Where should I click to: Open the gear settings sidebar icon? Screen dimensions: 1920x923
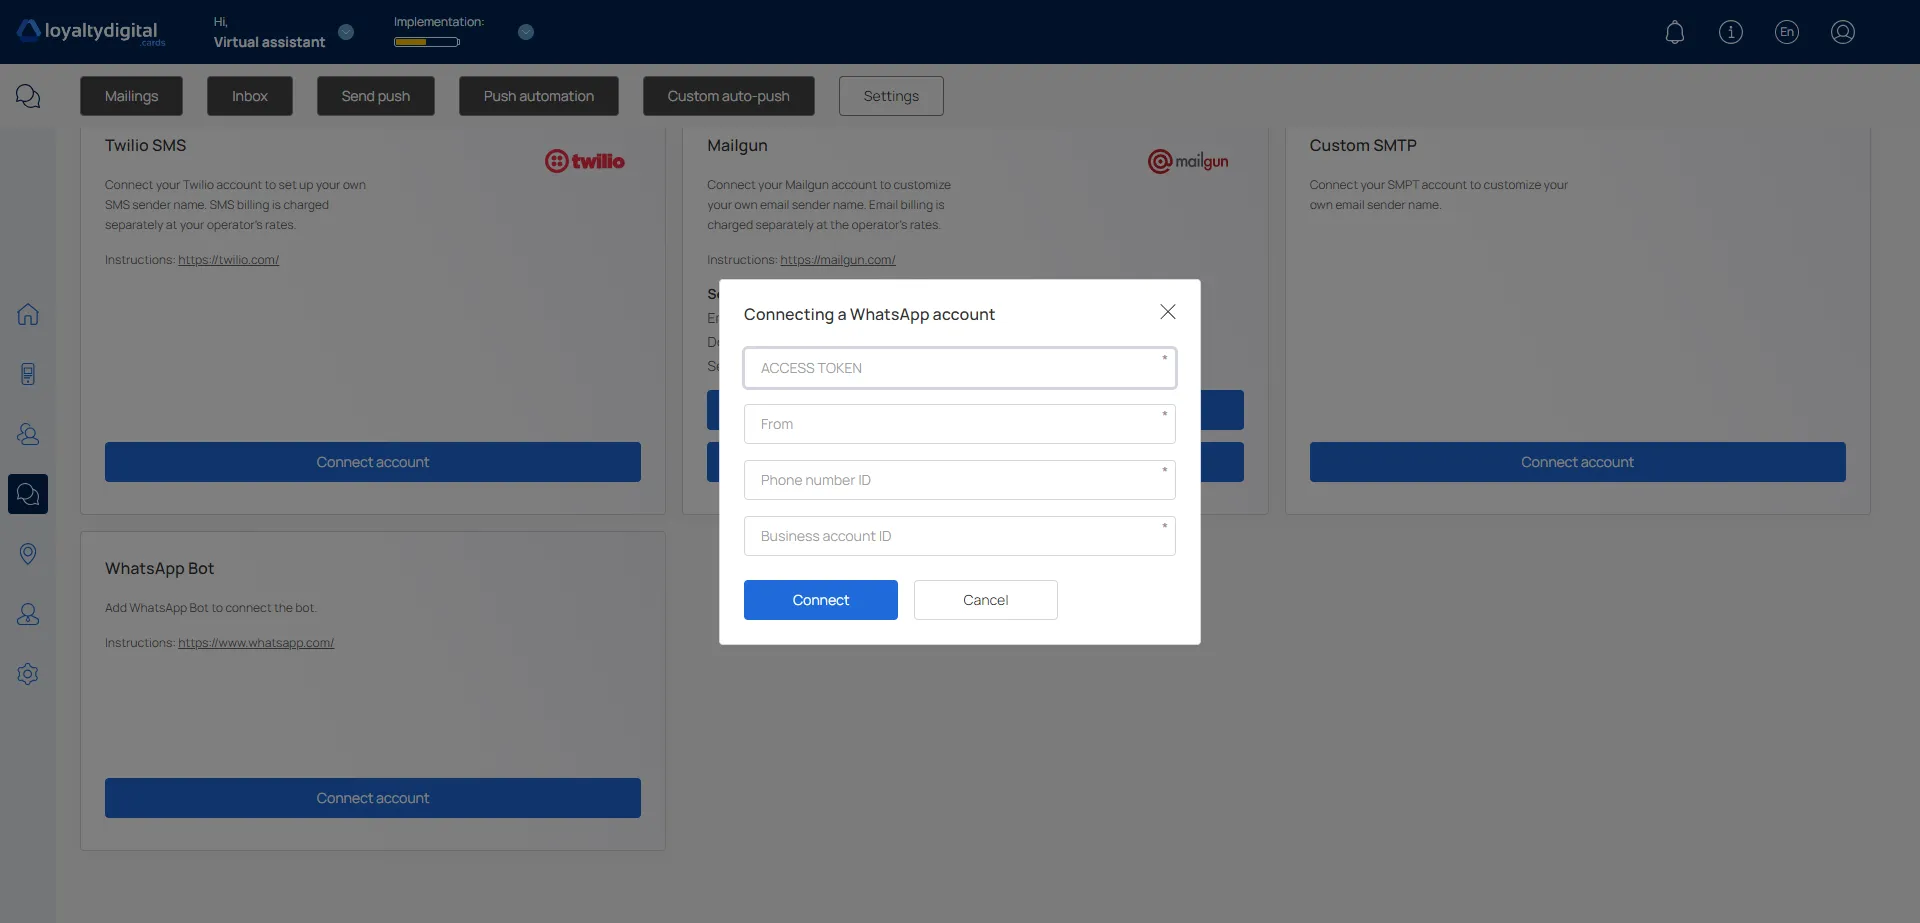(28, 674)
